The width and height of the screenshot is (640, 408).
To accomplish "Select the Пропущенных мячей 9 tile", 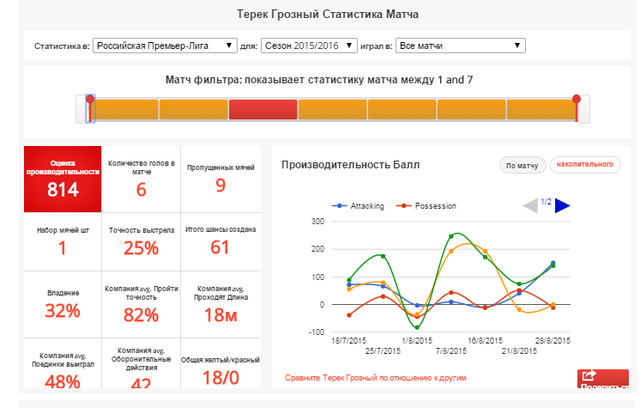I will point(220,179).
